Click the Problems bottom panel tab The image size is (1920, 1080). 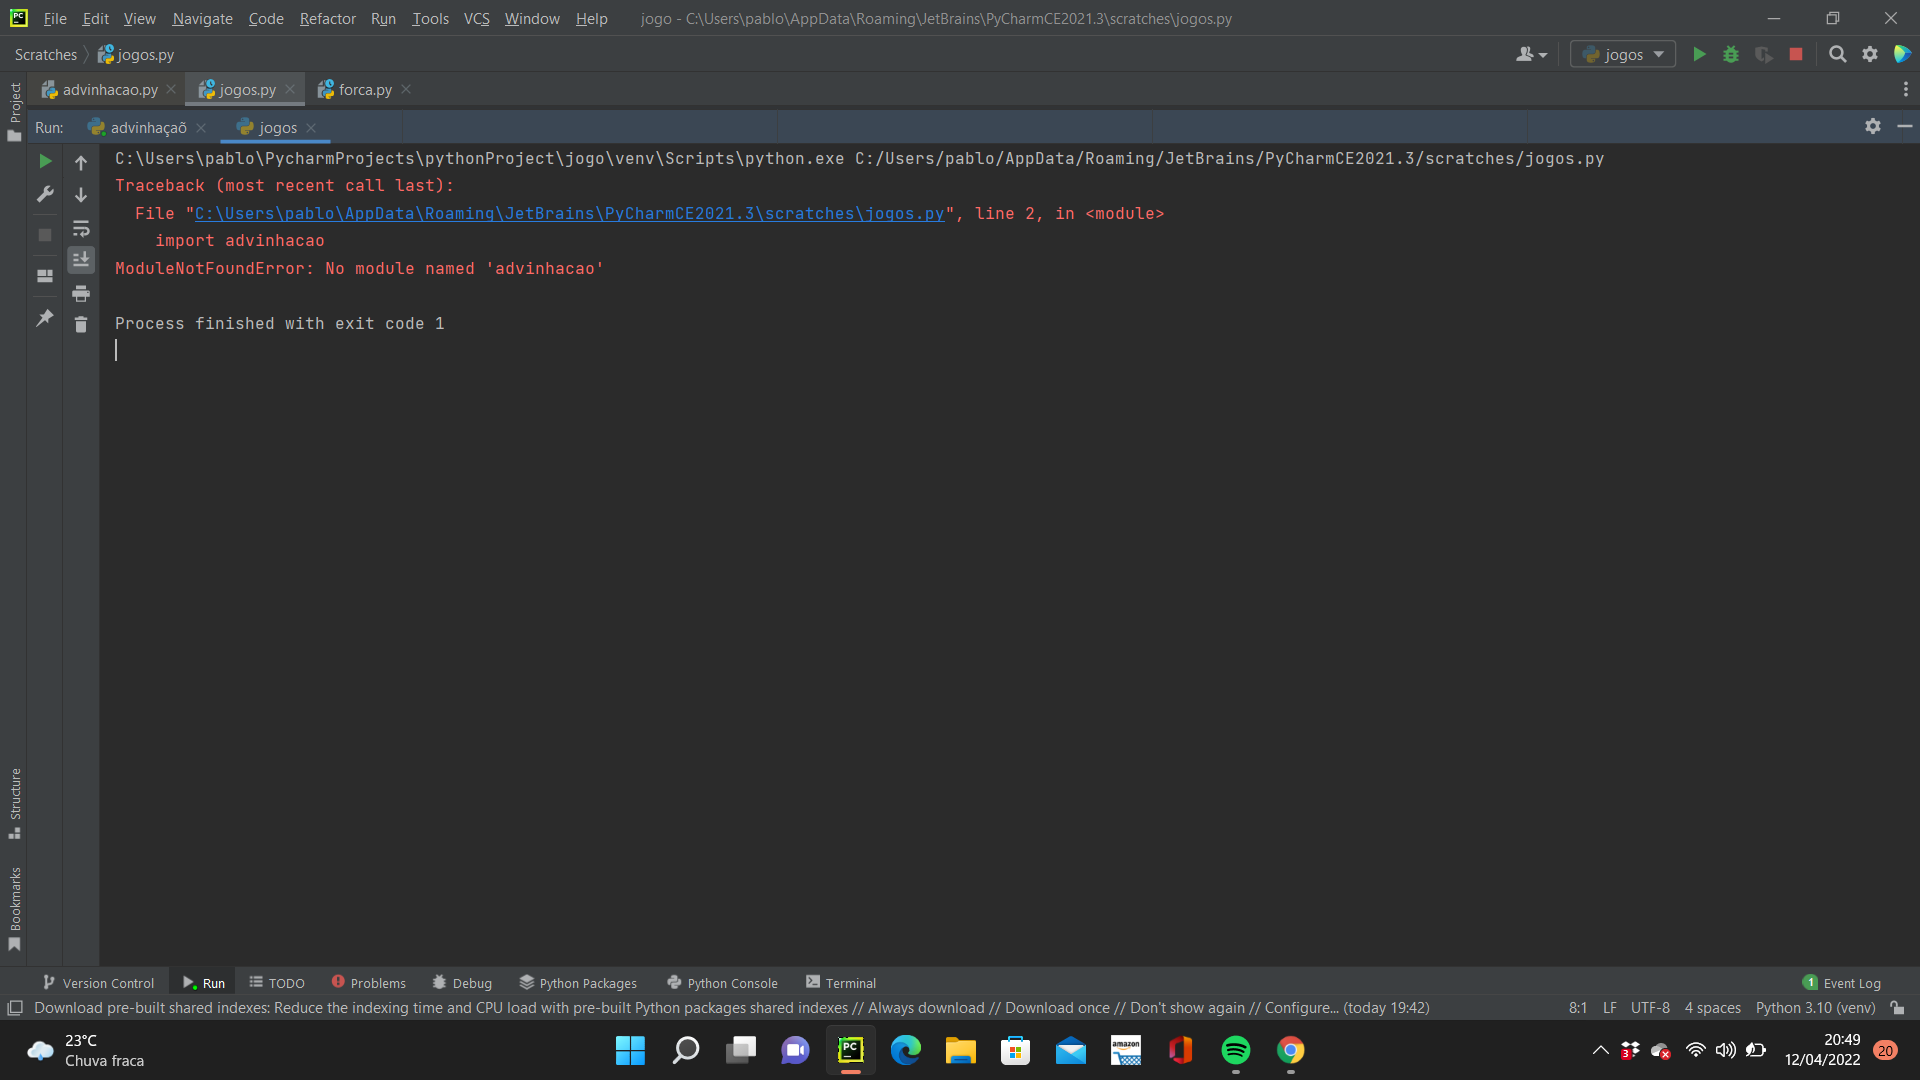[372, 982]
